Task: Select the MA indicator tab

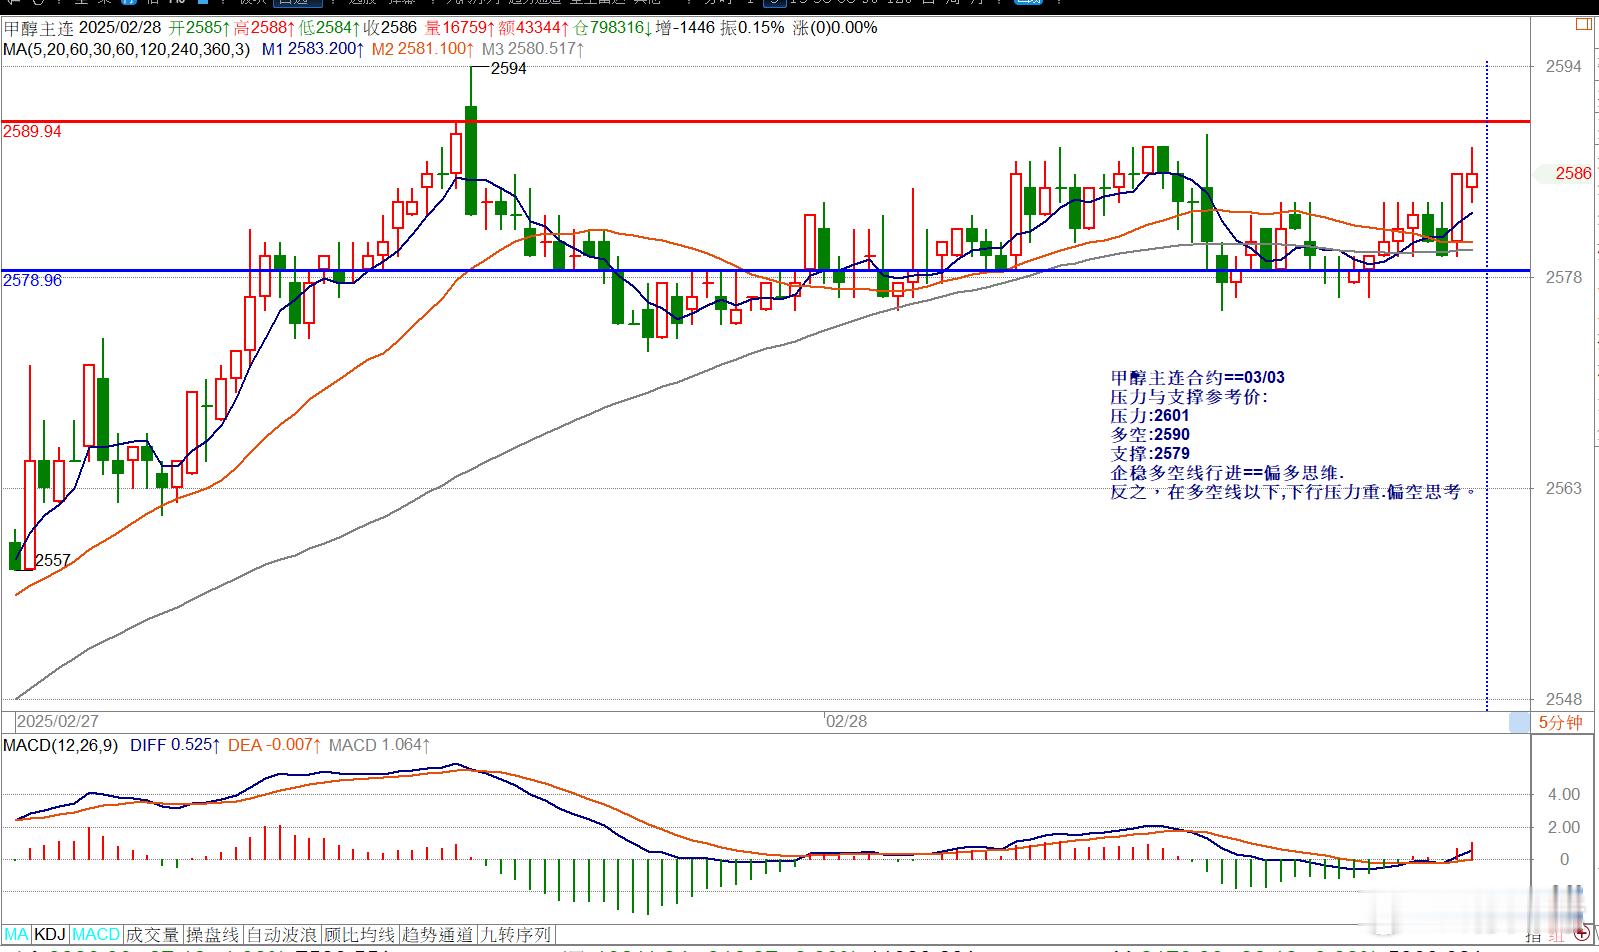Action: 17,935
